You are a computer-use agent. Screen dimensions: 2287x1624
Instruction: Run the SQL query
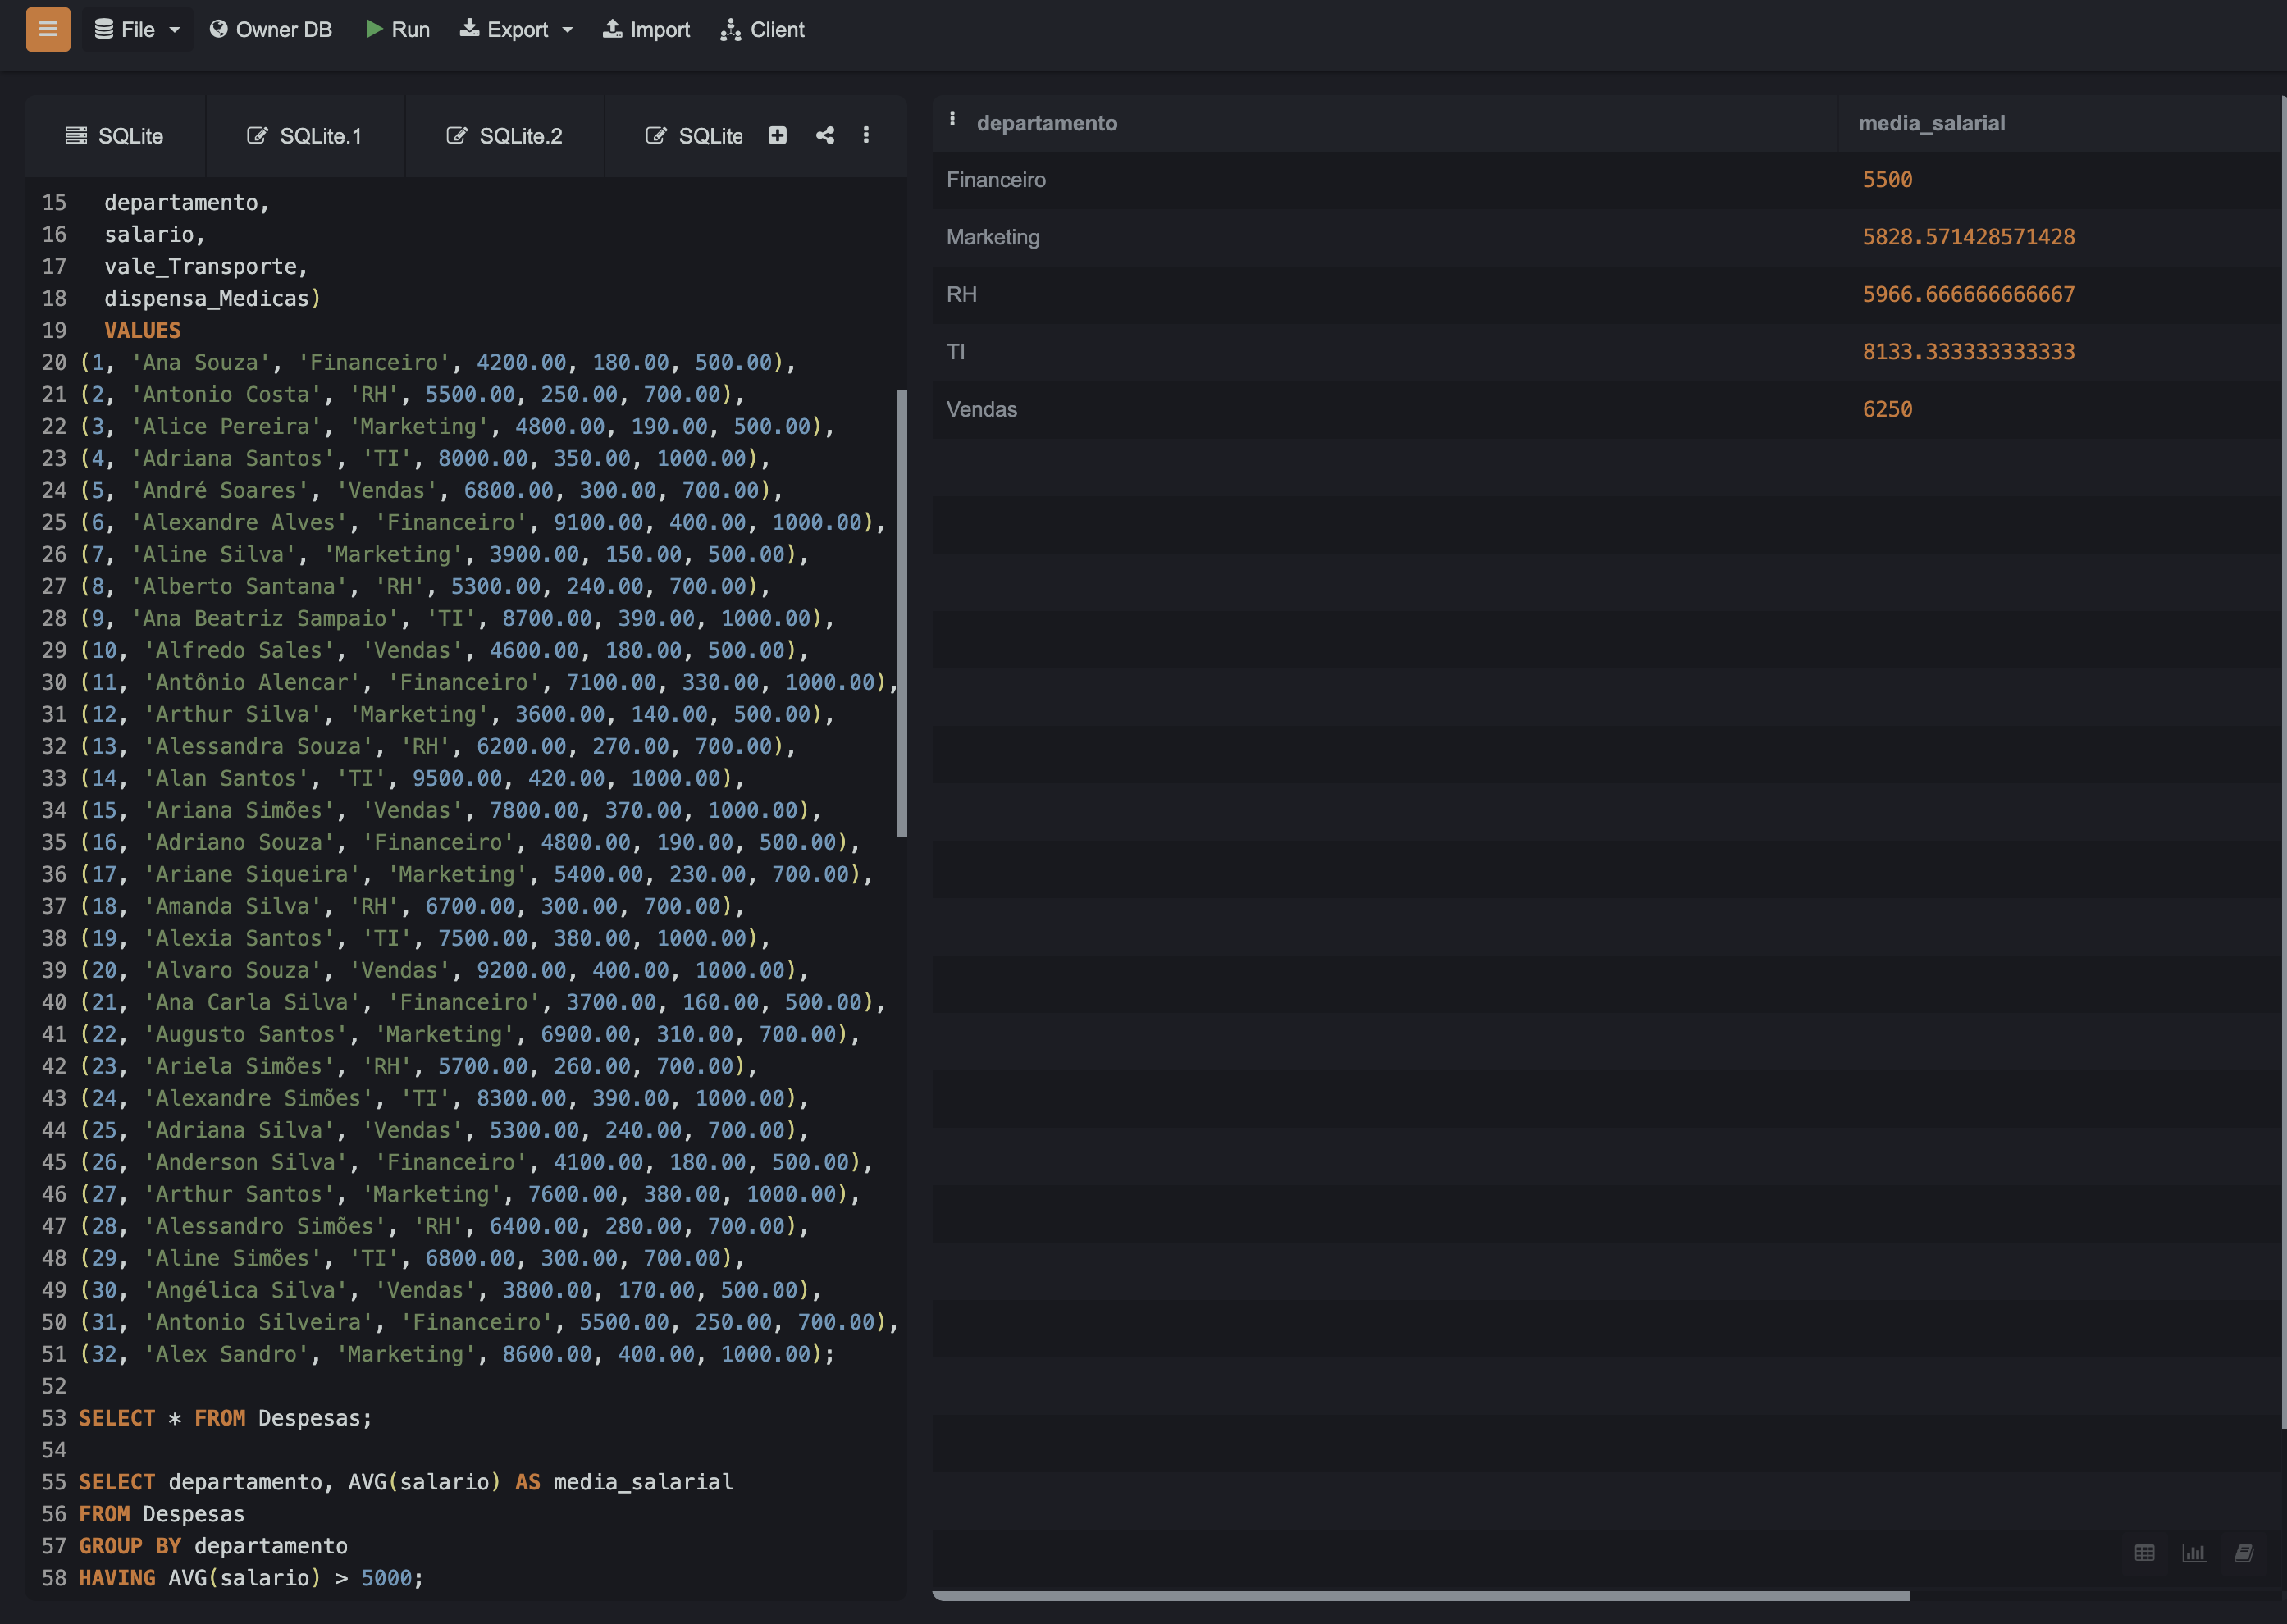click(398, 29)
